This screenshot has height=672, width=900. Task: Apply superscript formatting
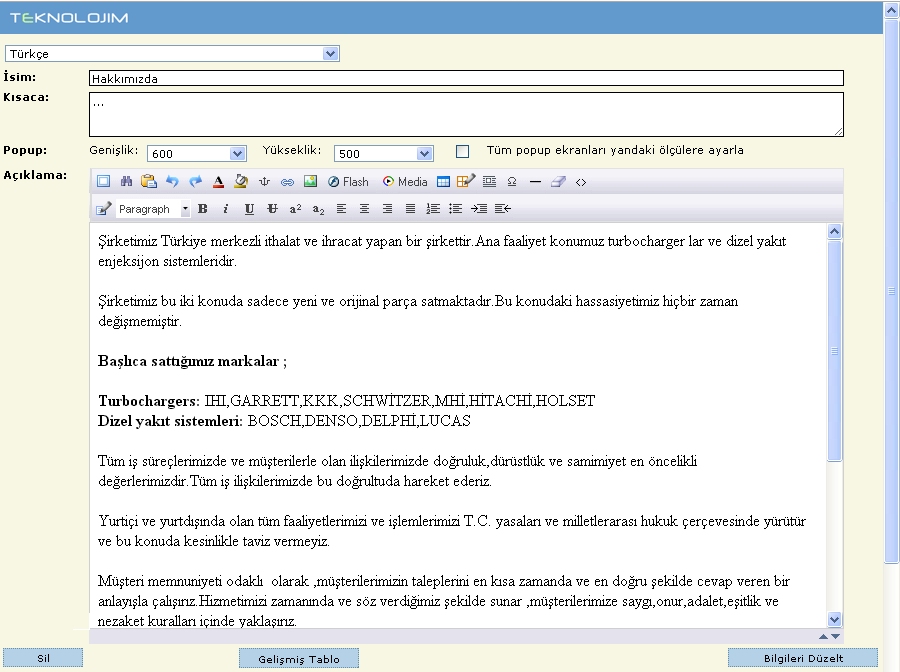coord(295,209)
